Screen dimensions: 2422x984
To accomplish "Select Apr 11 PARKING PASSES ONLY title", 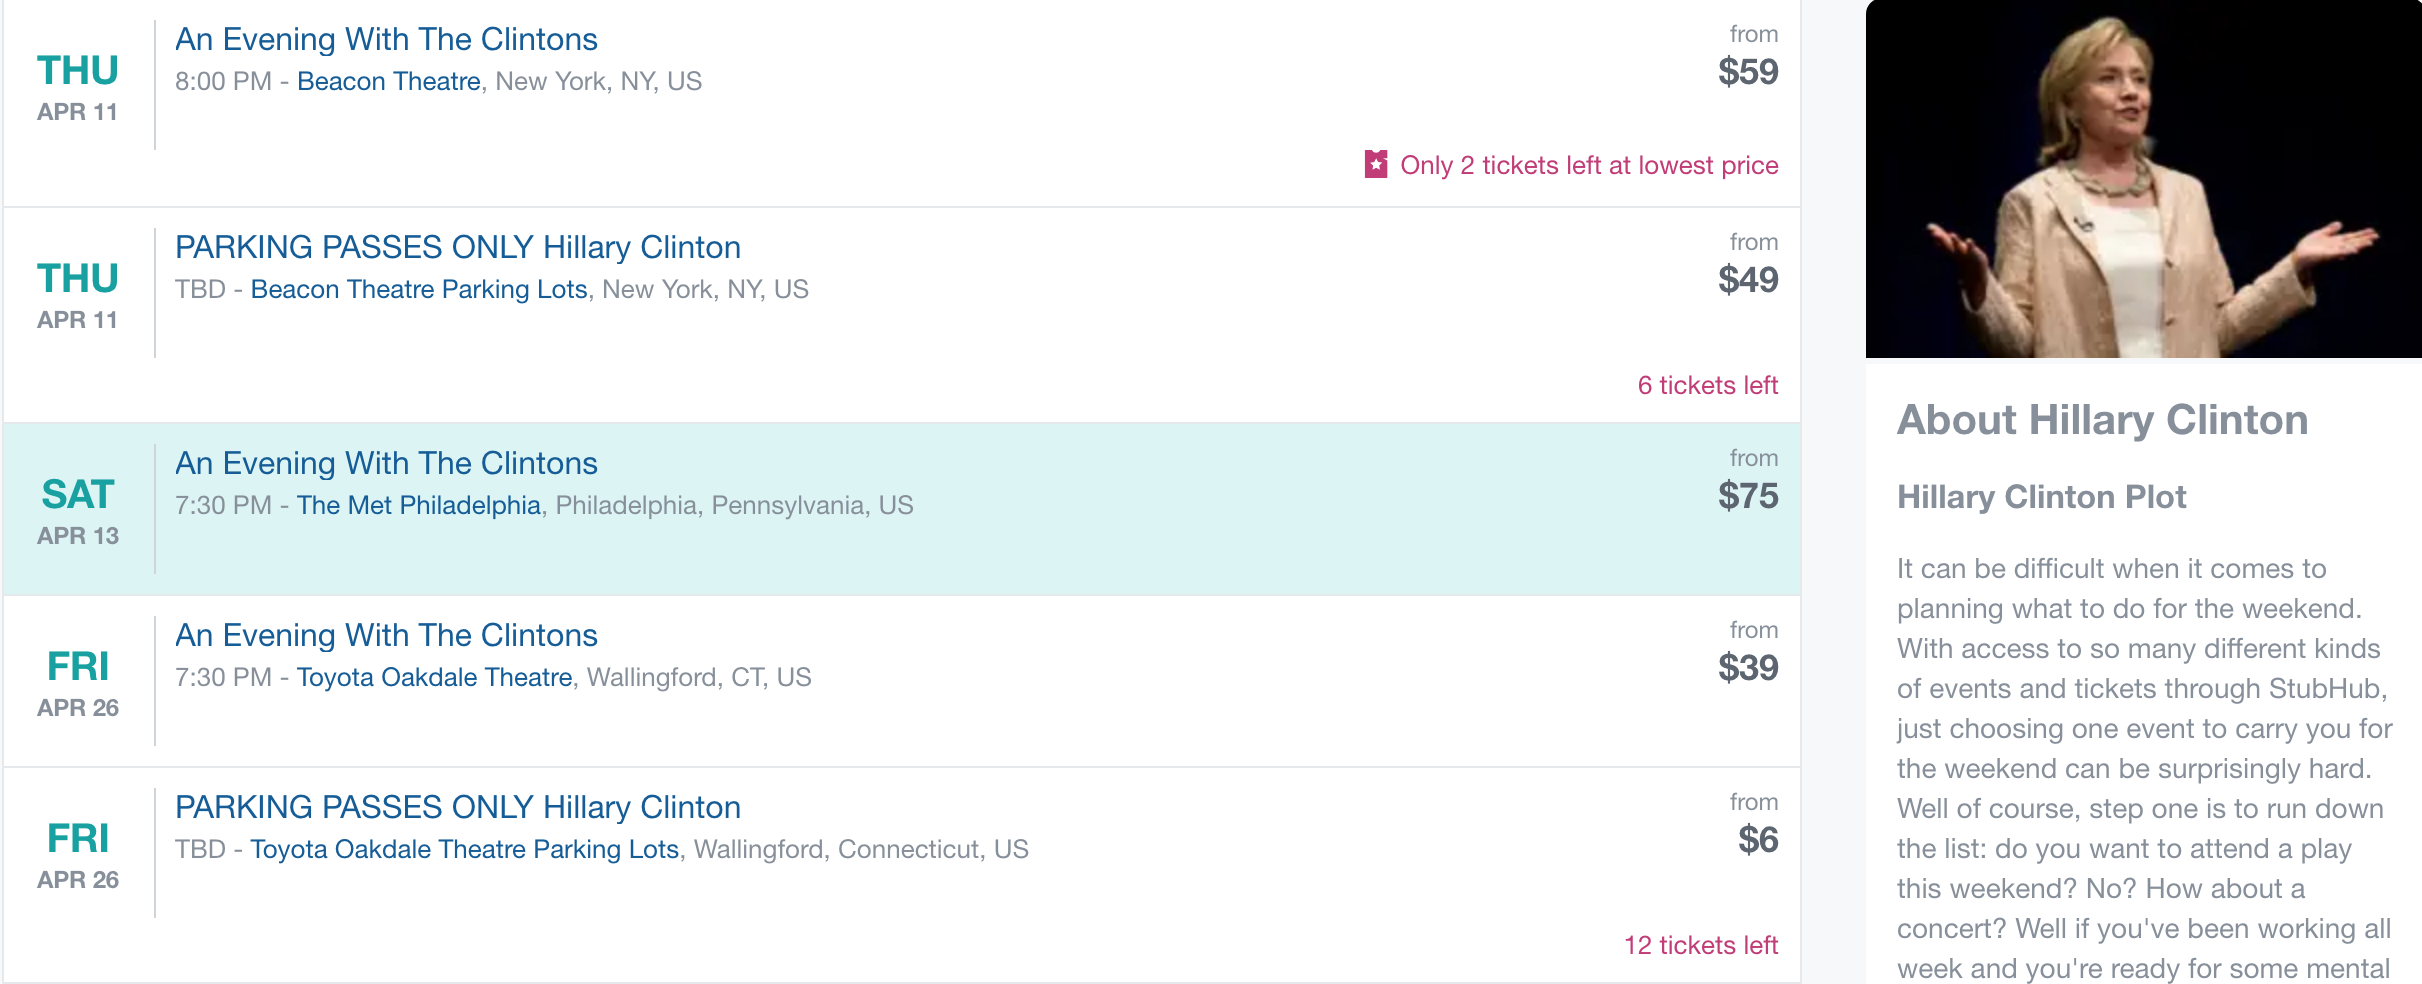I will (458, 247).
